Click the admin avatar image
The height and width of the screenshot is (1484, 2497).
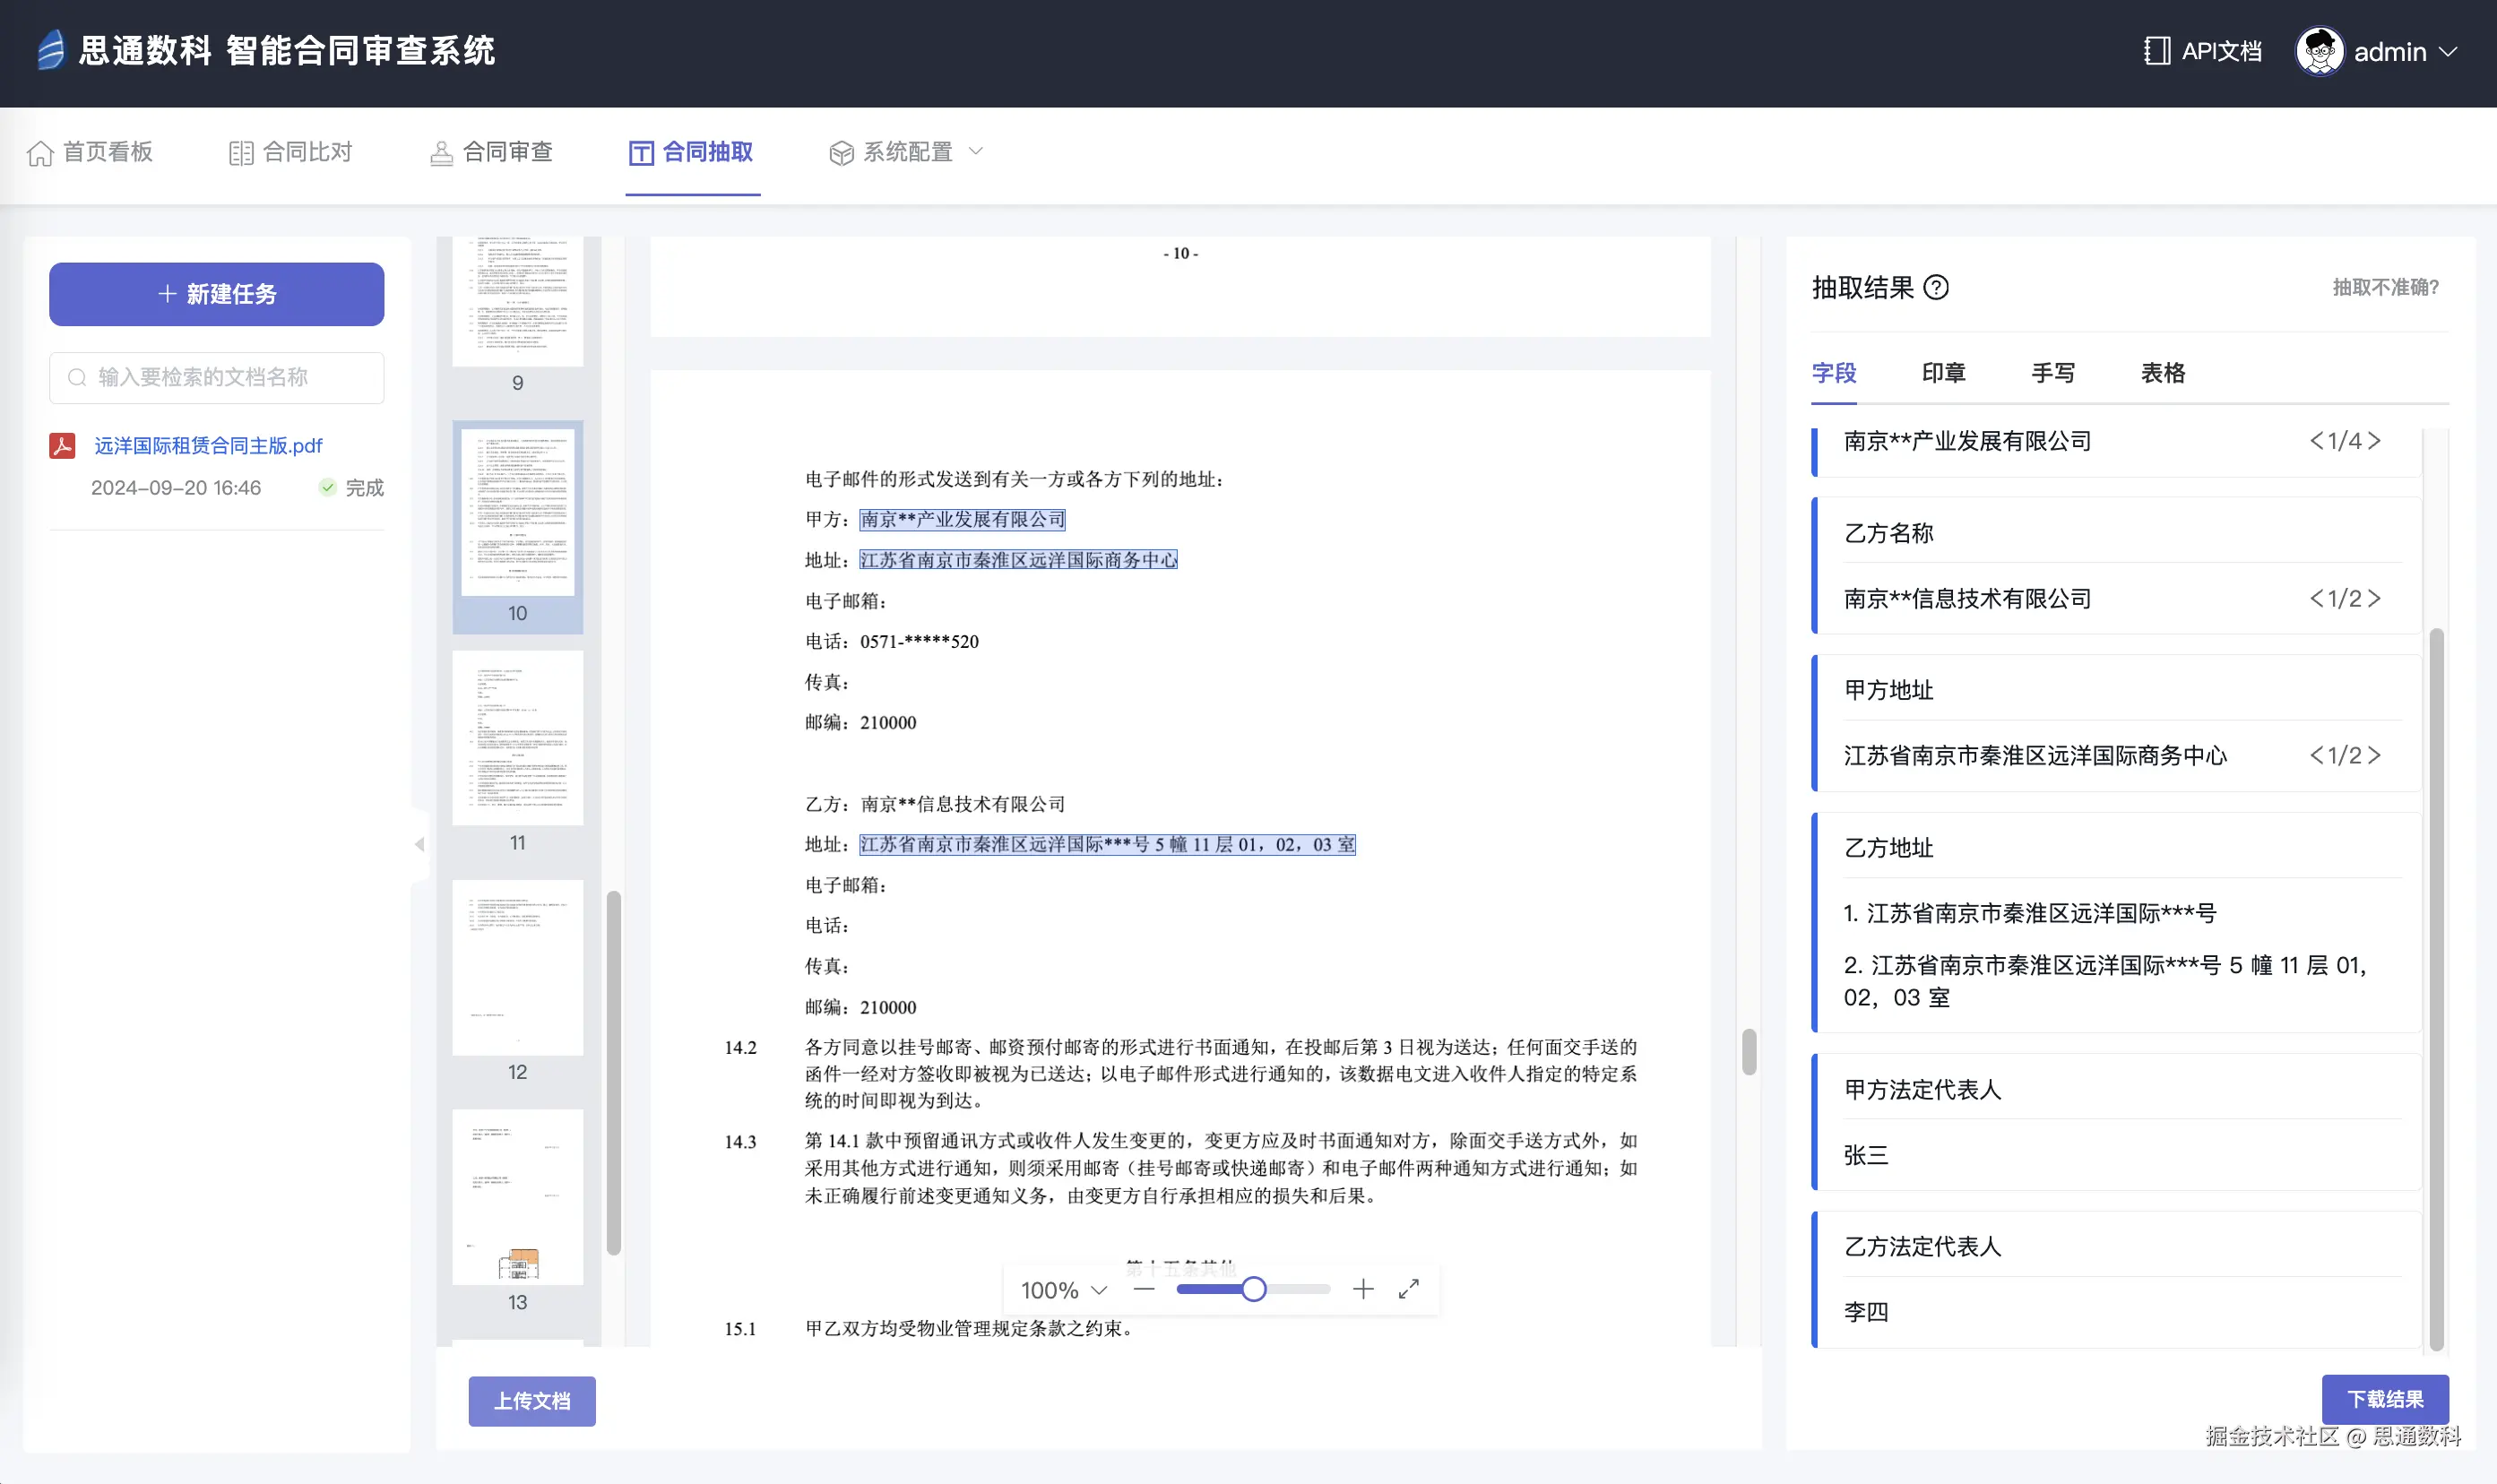pyautogui.click(x=2319, y=51)
